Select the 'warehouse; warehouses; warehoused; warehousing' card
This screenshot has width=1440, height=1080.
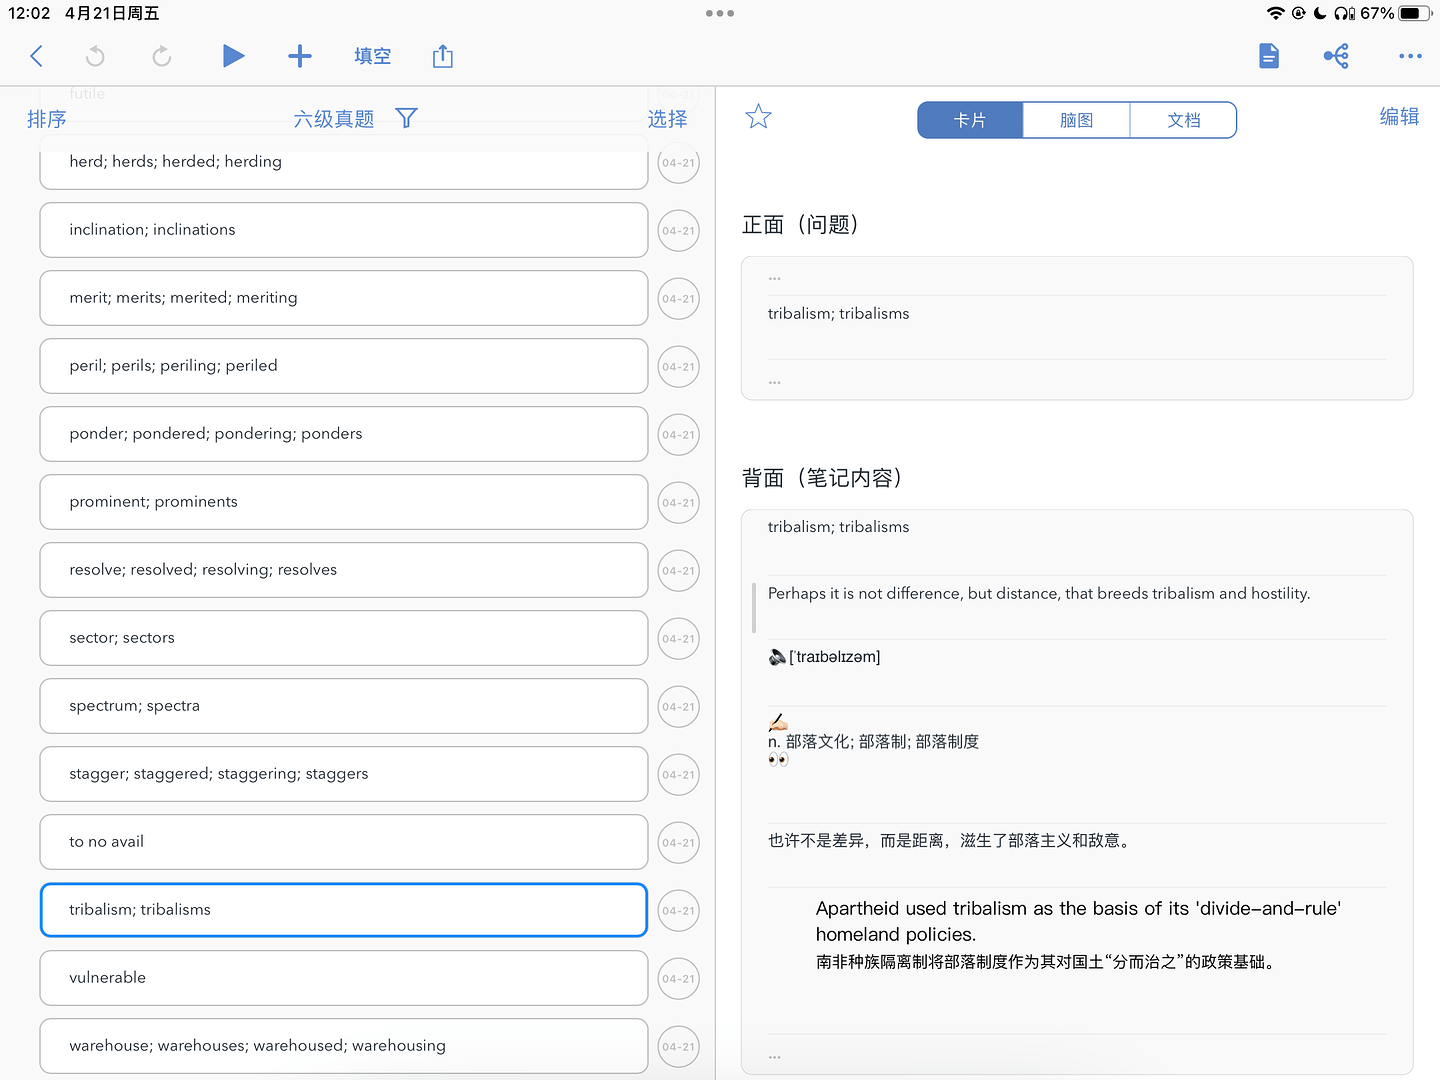[x=344, y=1046]
